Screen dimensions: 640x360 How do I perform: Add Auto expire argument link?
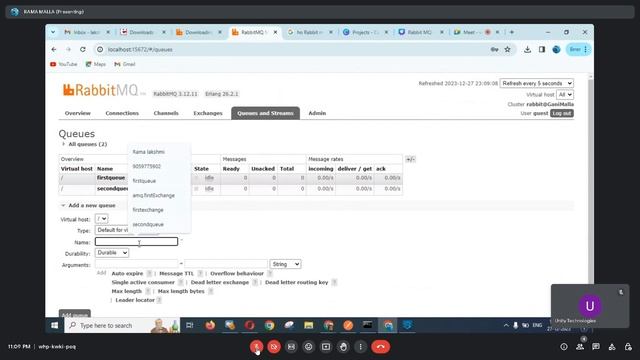[127, 273]
